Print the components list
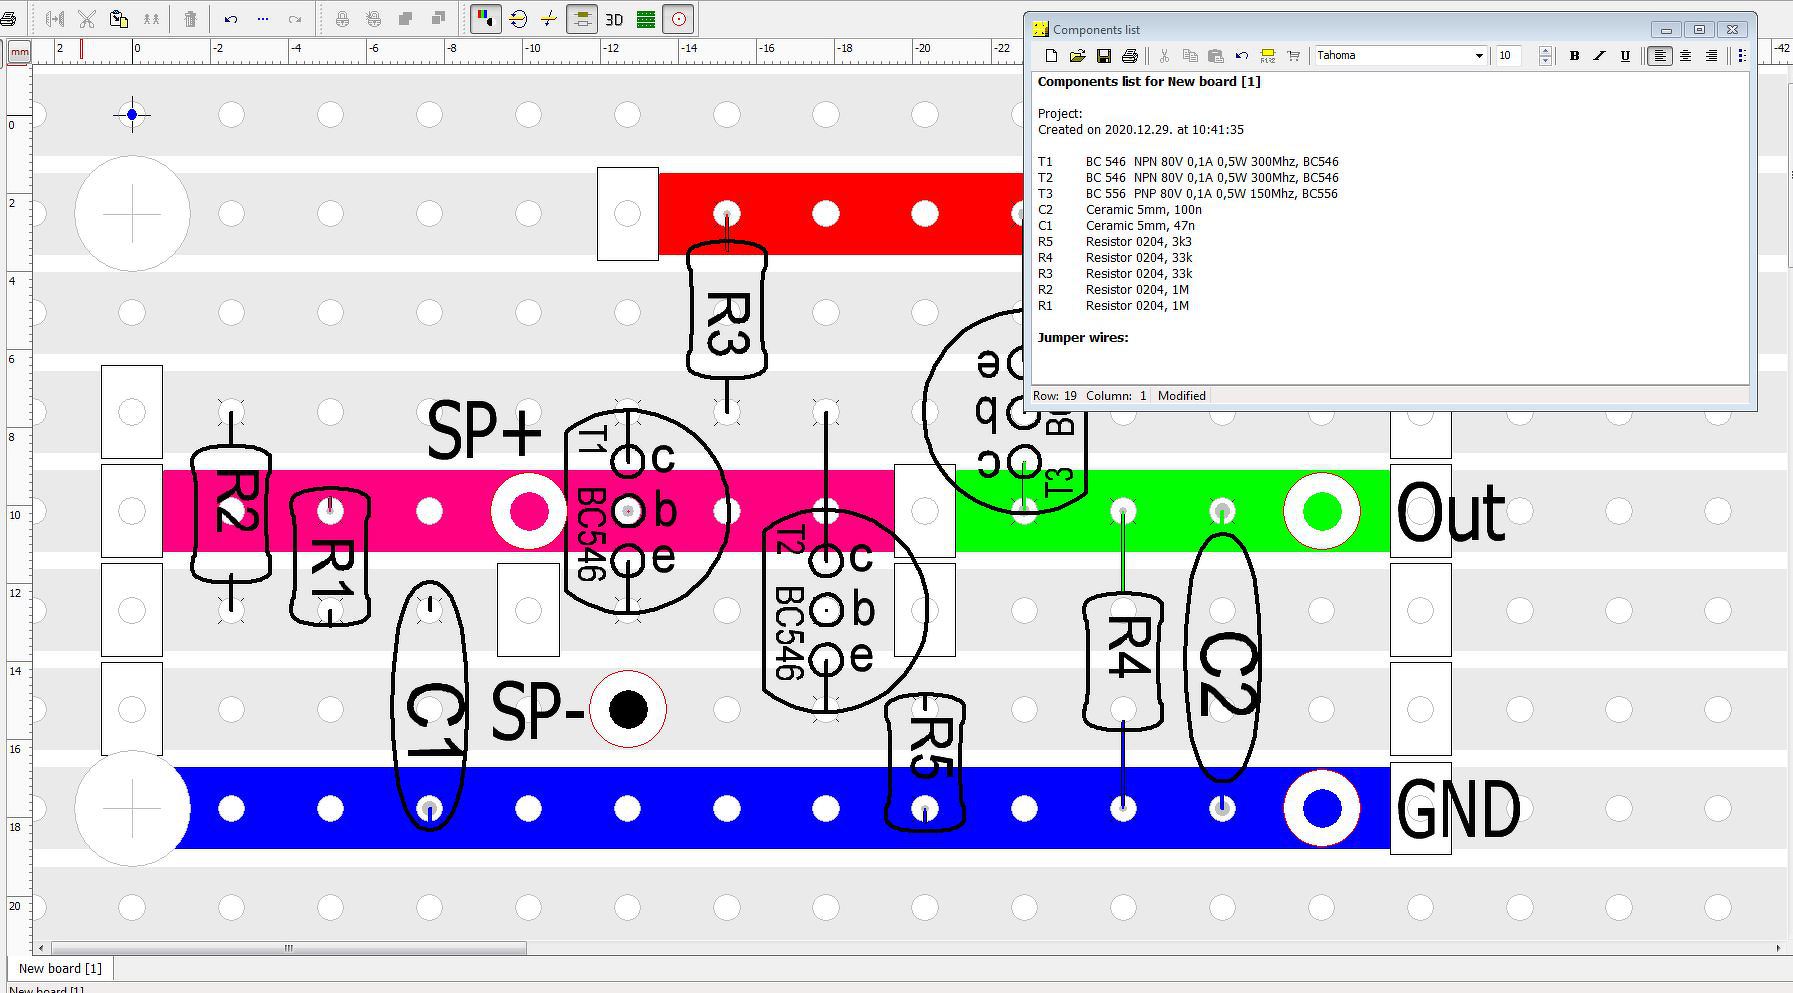Screen dimensions: 1793x993 [x=1130, y=56]
